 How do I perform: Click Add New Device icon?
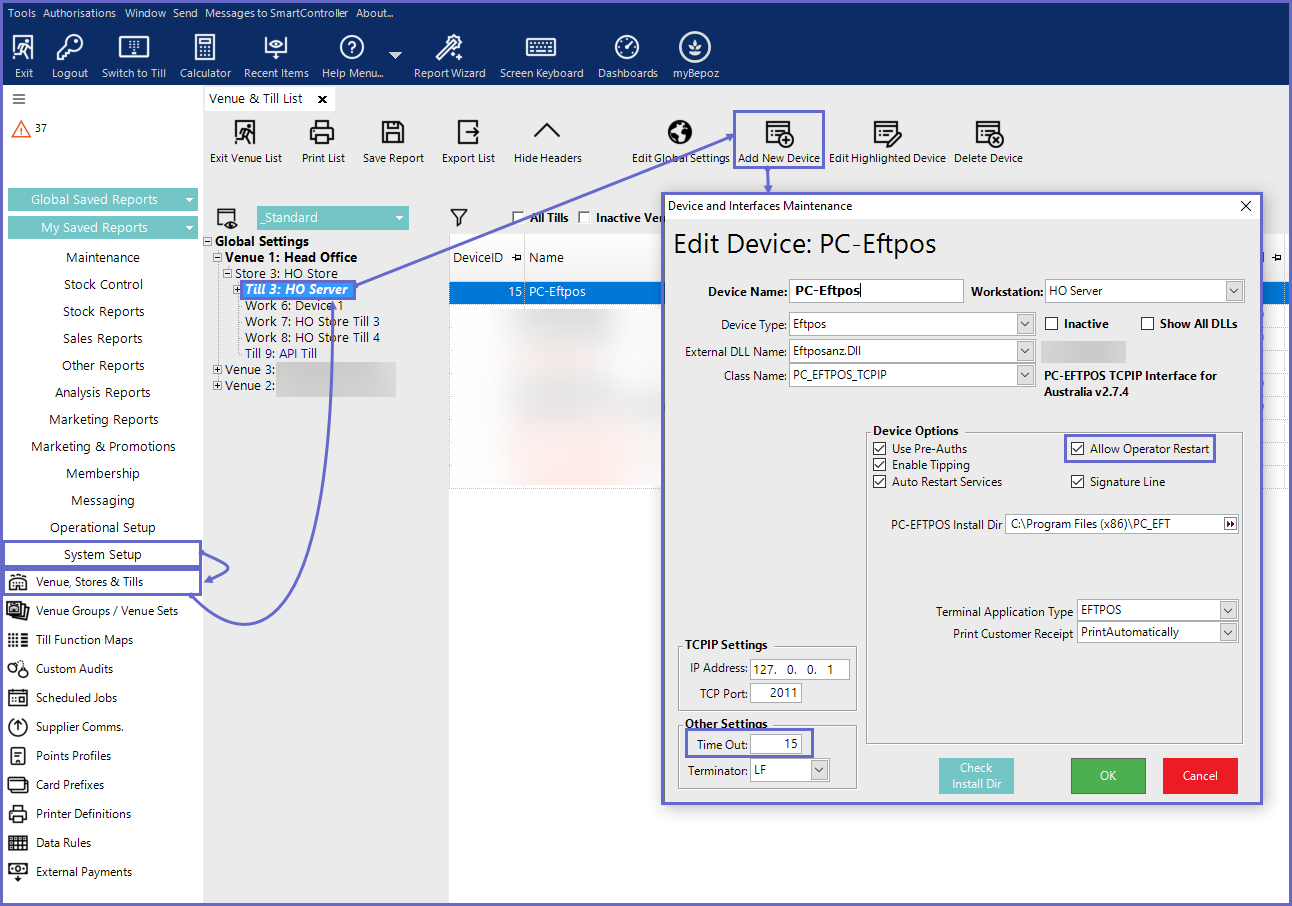[x=778, y=134]
